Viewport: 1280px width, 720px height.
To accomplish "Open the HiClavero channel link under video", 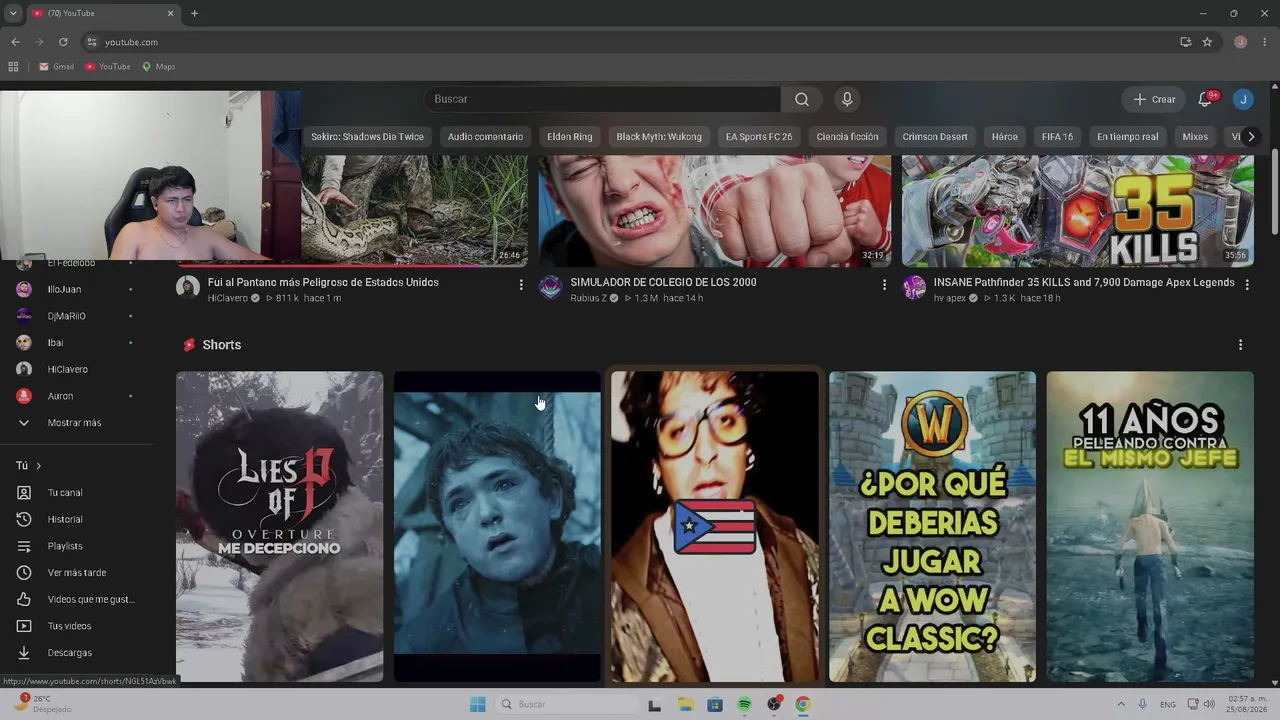I will click(228, 298).
